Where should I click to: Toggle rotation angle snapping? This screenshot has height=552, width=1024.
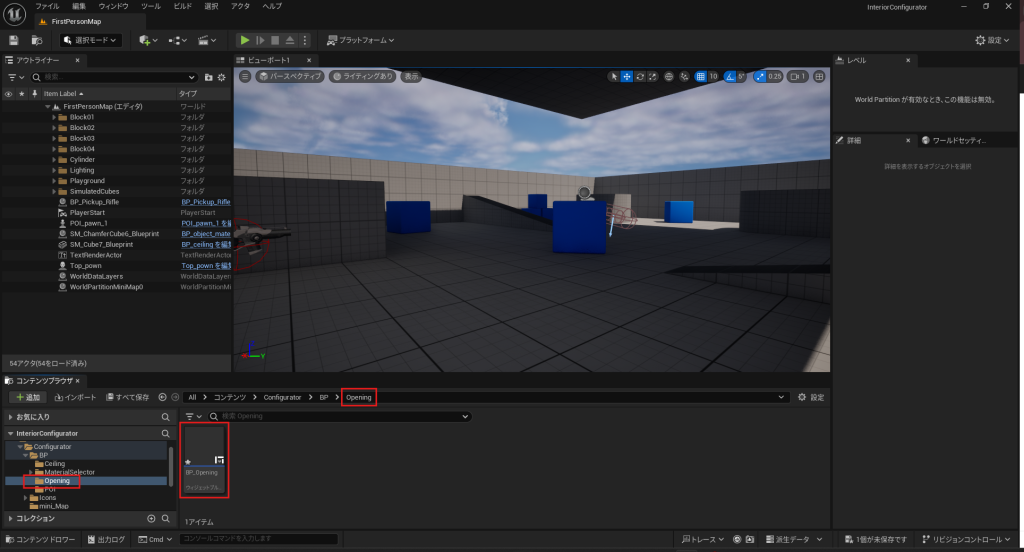pyautogui.click(x=731, y=76)
